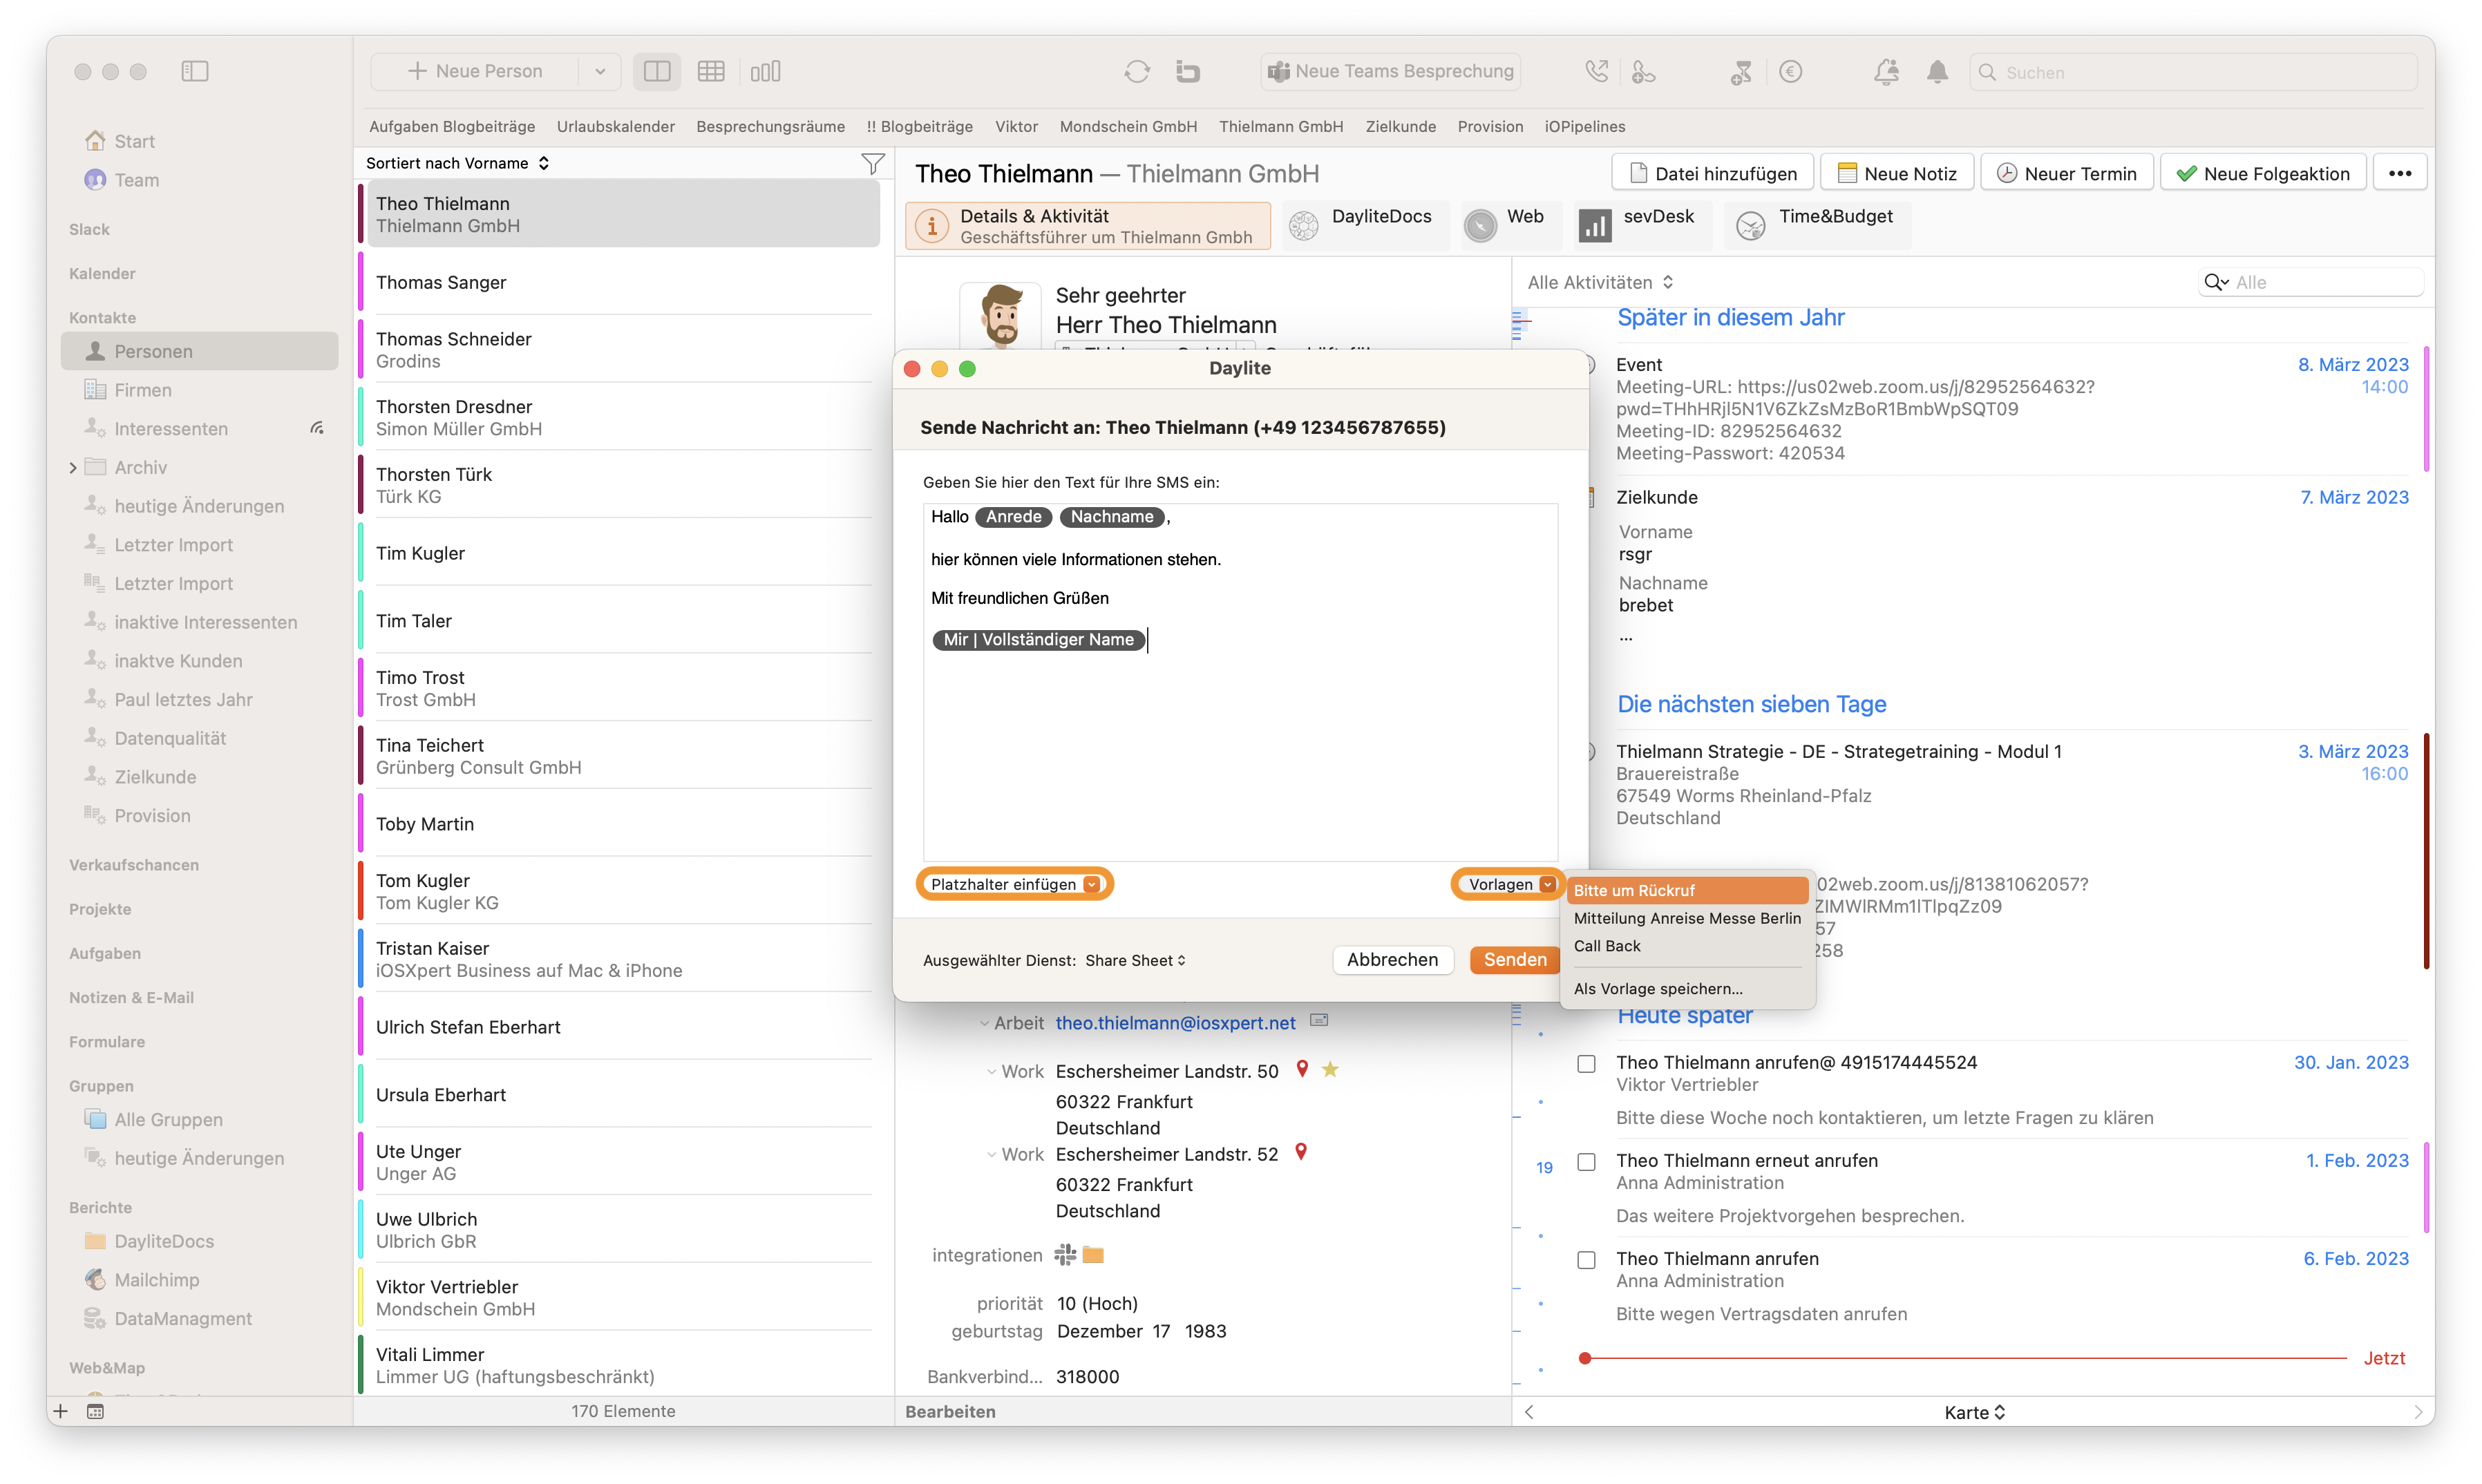
Task: Click the Senden button
Action: click(x=1514, y=959)
